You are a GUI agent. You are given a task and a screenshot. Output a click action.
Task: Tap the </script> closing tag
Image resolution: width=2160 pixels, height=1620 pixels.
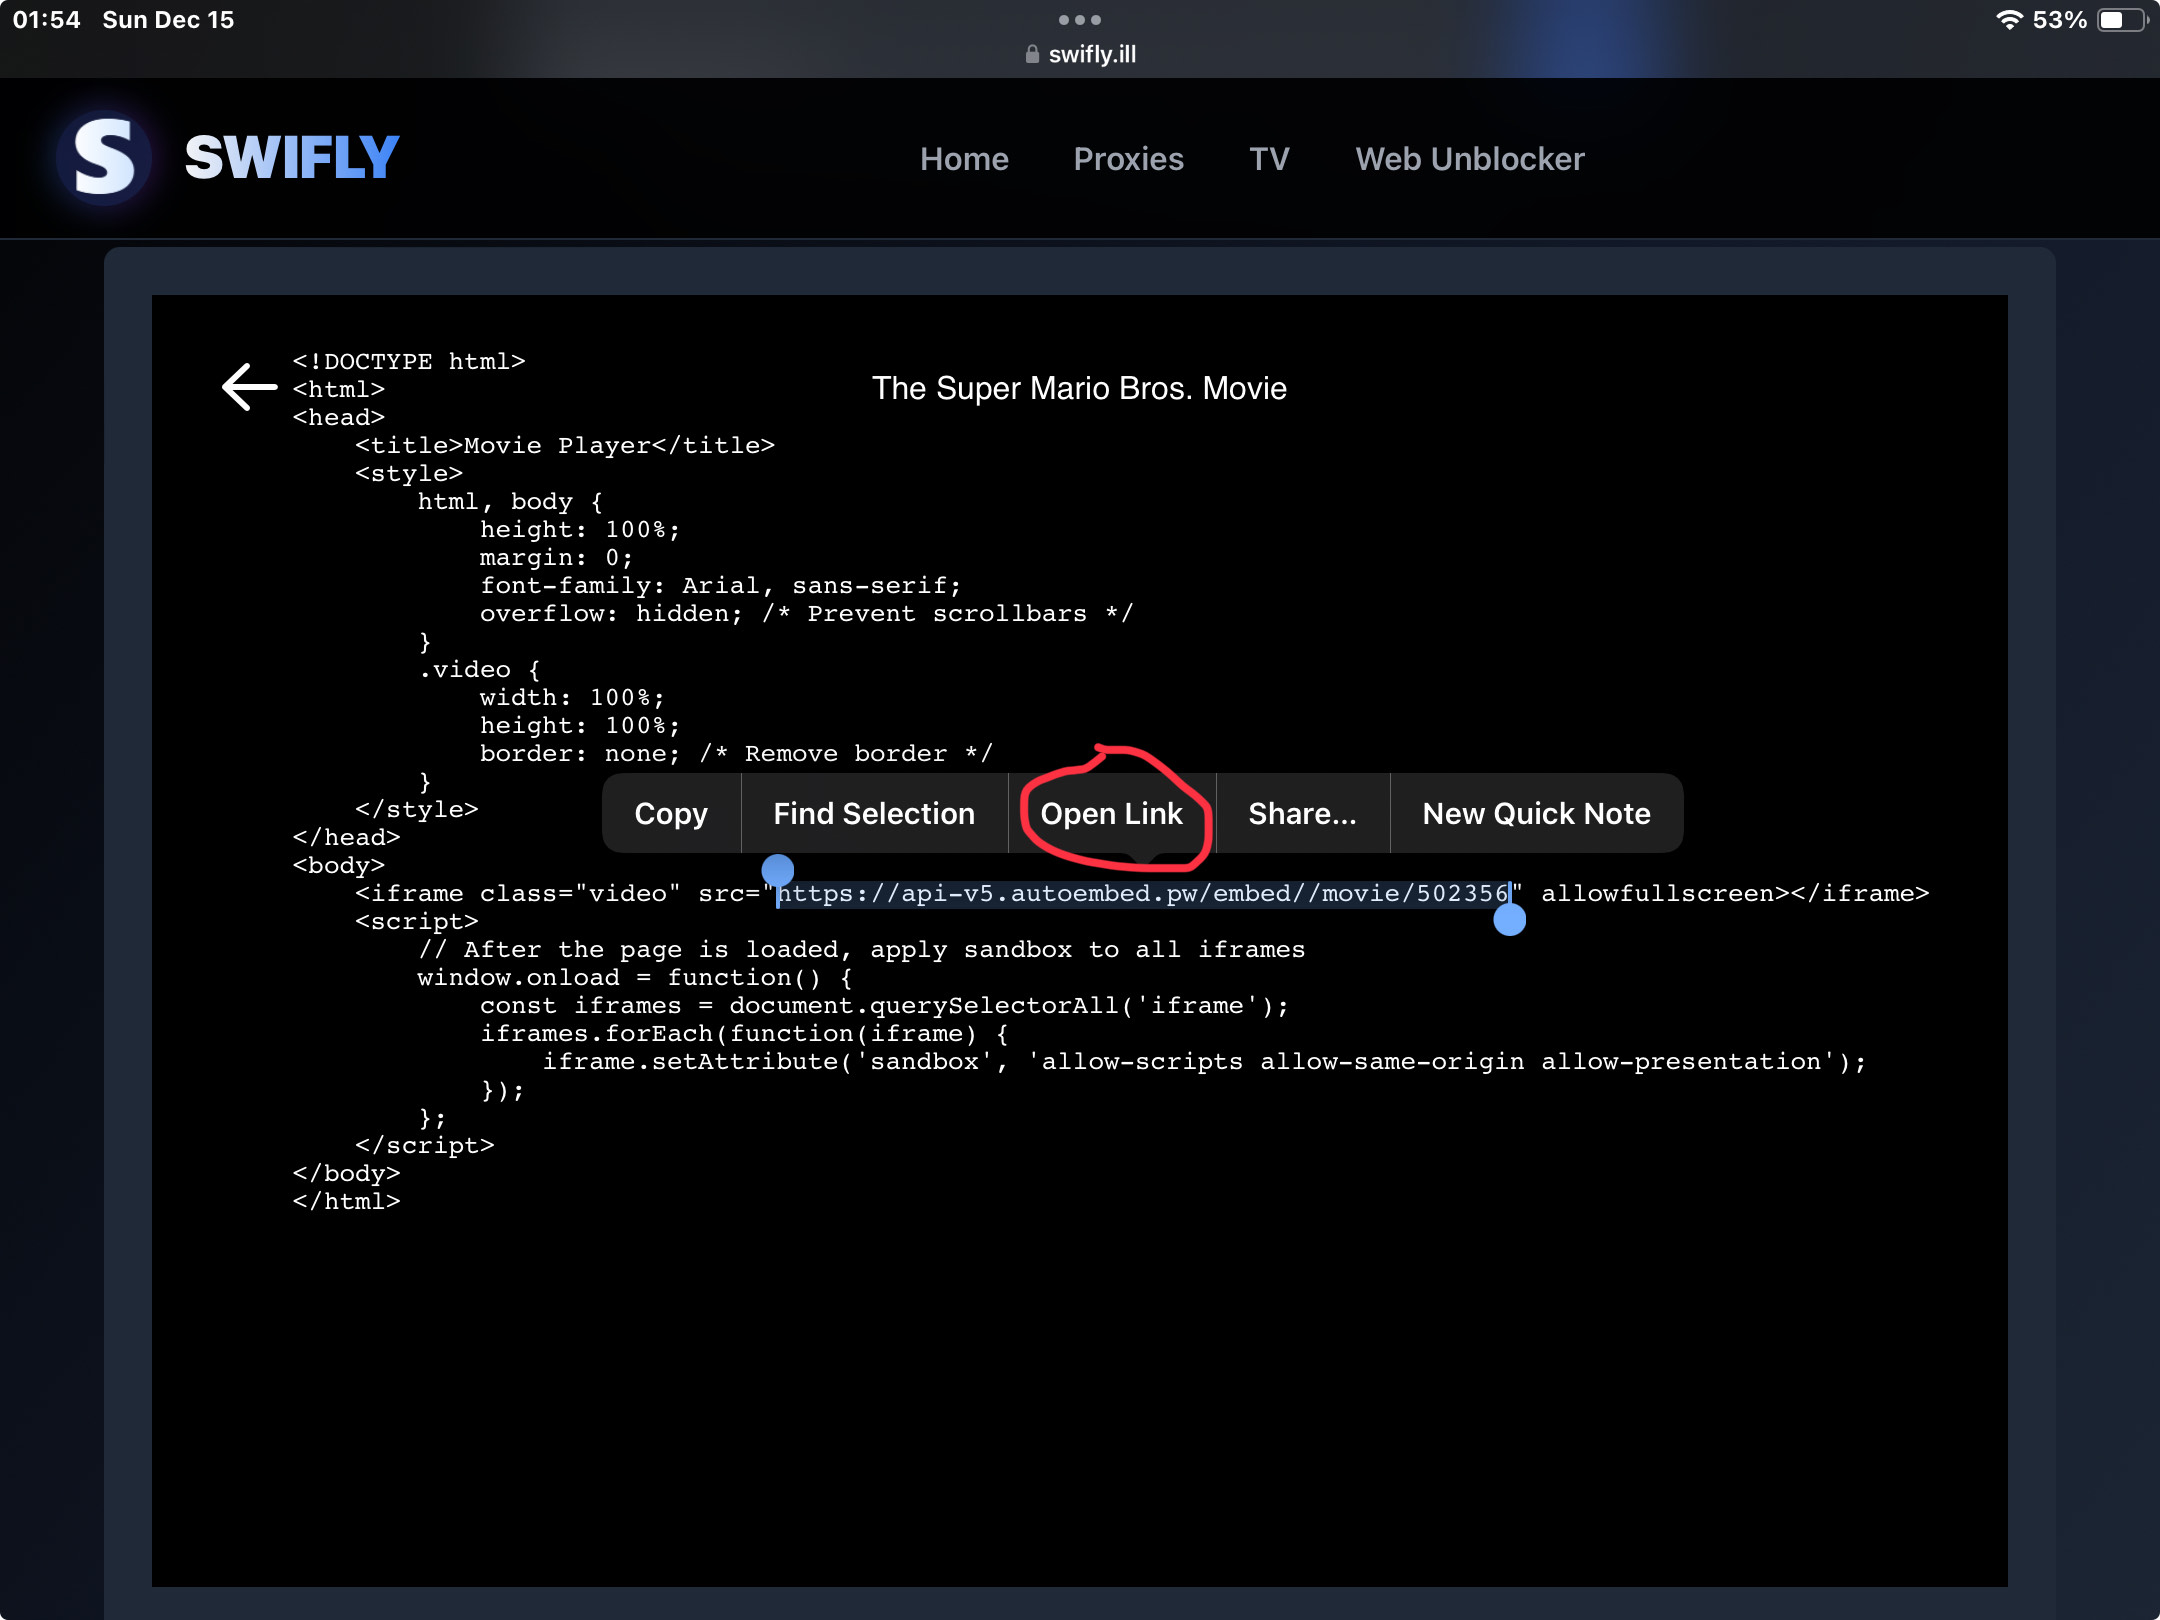[424, 1145]
